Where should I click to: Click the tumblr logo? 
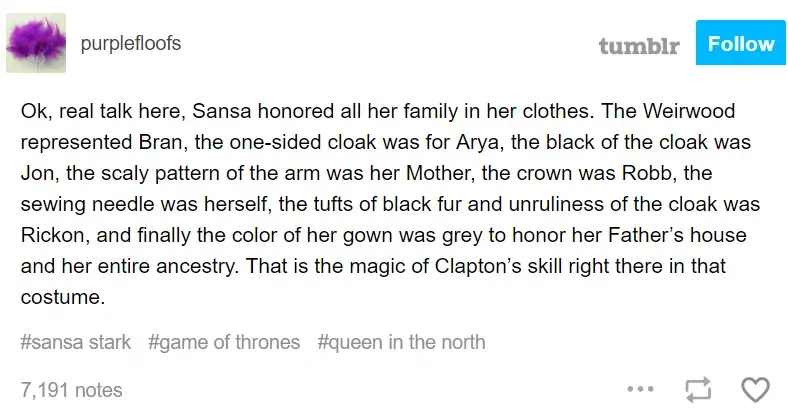pyautogui.click(x=638, y=46)
